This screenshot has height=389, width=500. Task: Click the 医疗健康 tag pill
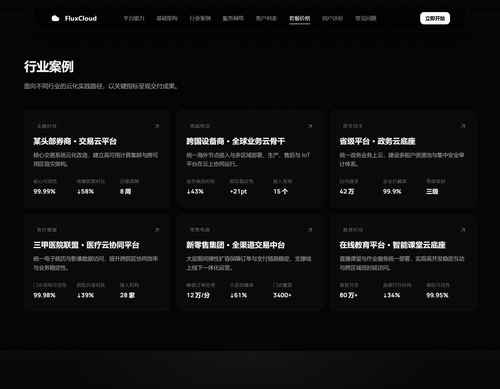coord(47,230)
